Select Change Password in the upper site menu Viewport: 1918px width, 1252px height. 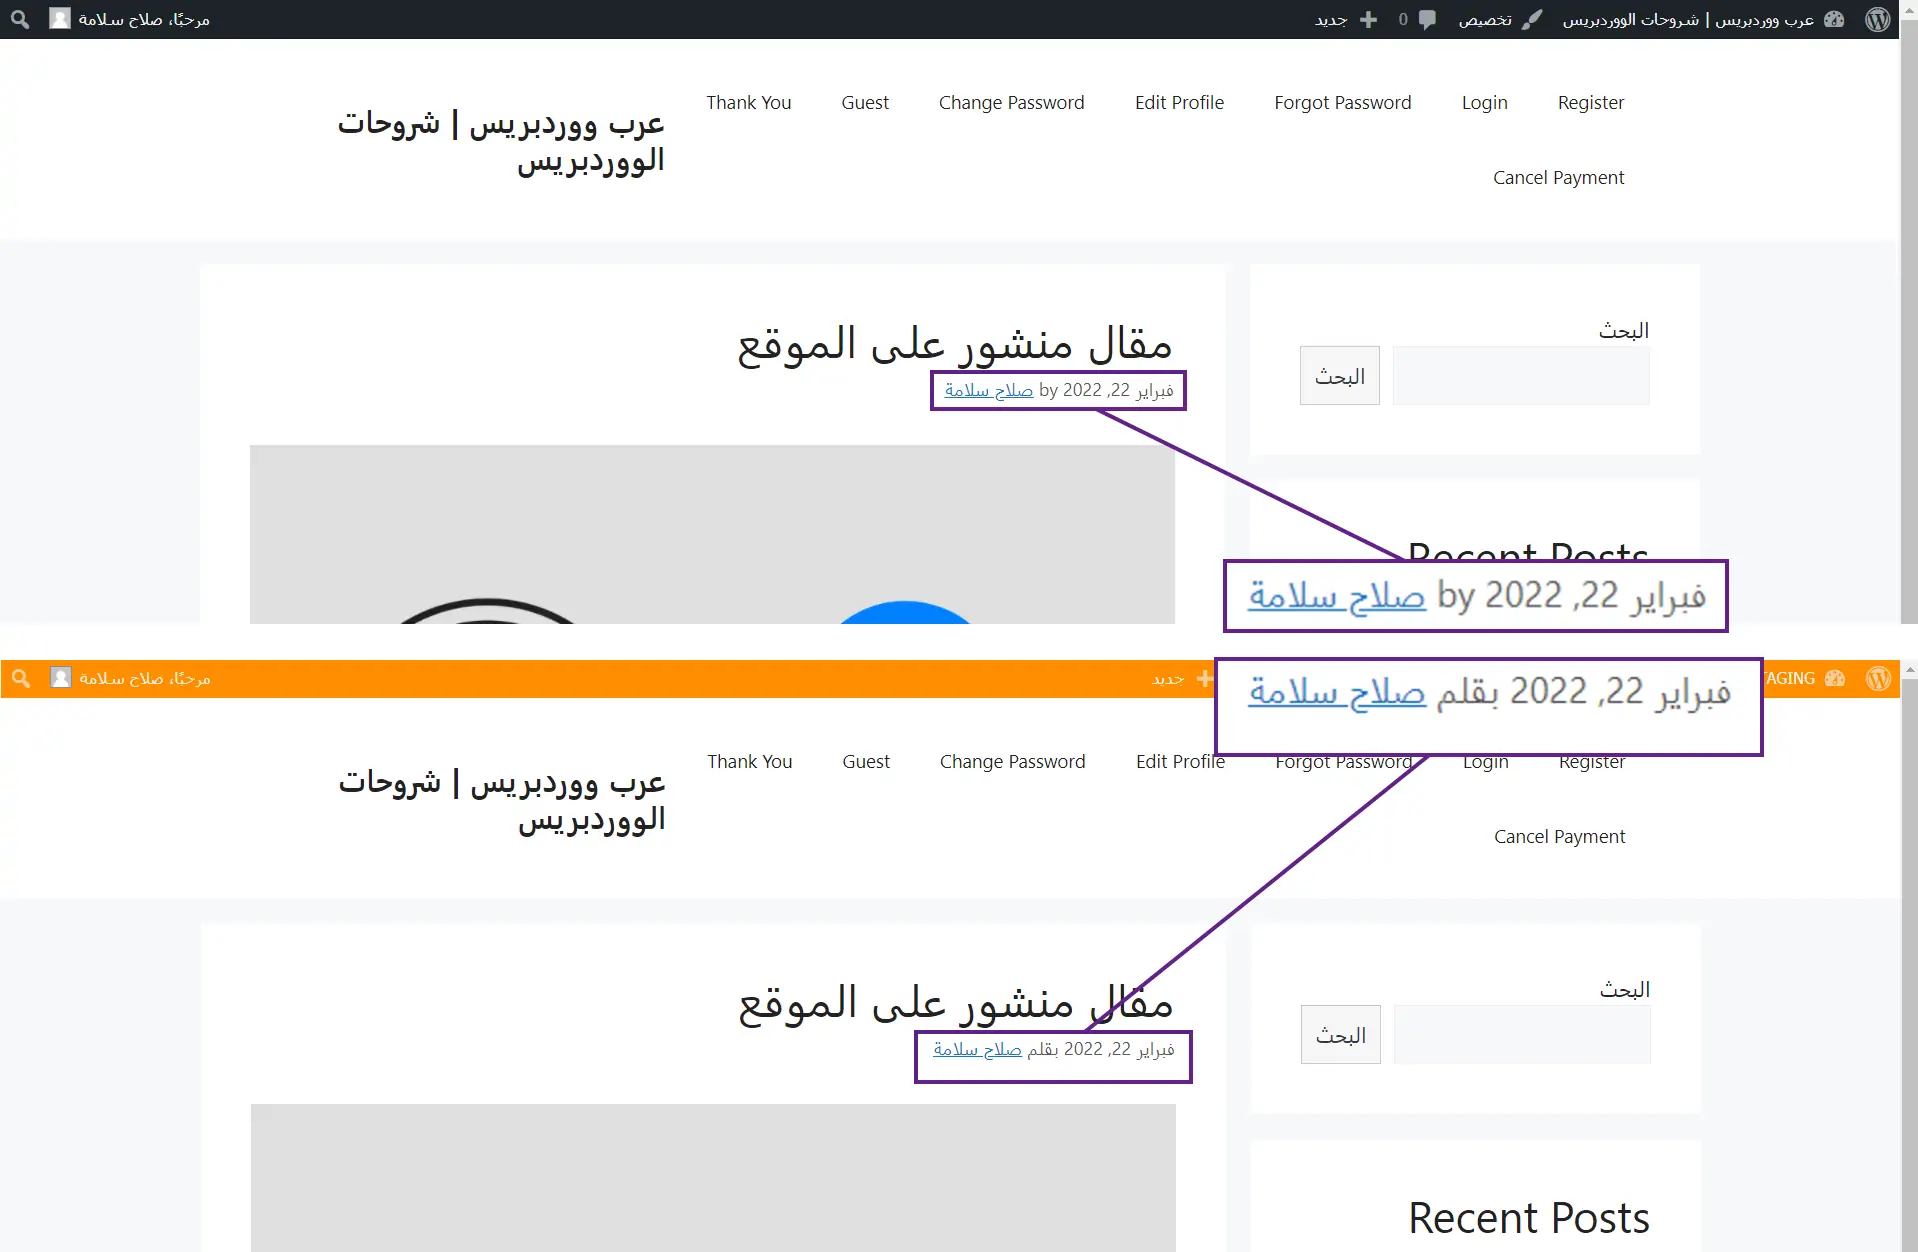[1011, 102]
